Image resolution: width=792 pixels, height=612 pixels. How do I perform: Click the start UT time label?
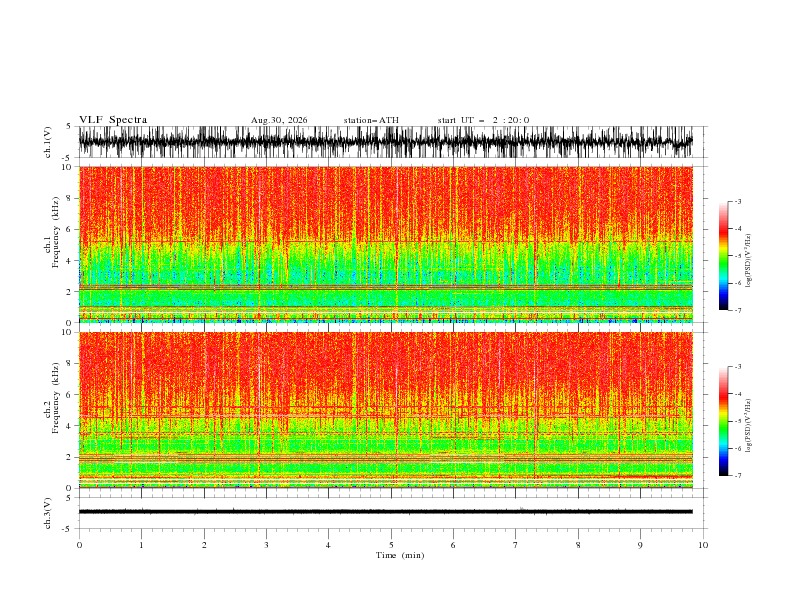coord(483,120)
